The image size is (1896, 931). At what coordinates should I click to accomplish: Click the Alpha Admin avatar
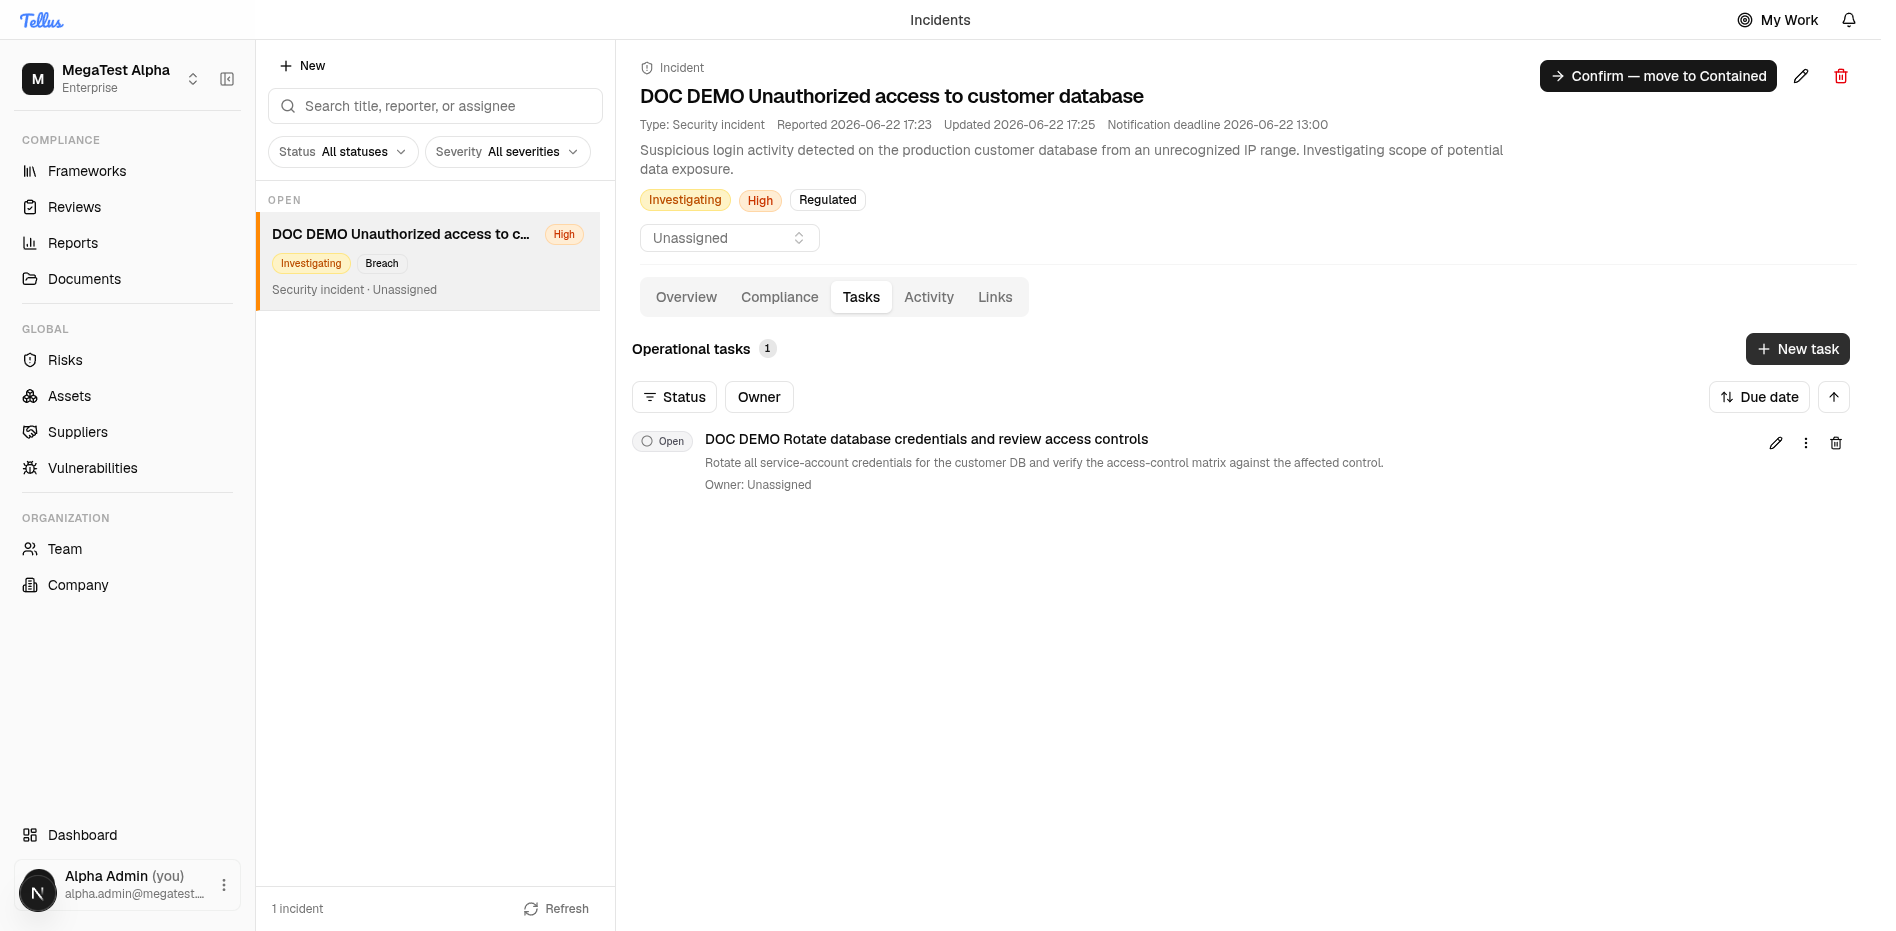click(x=38, y=890)
